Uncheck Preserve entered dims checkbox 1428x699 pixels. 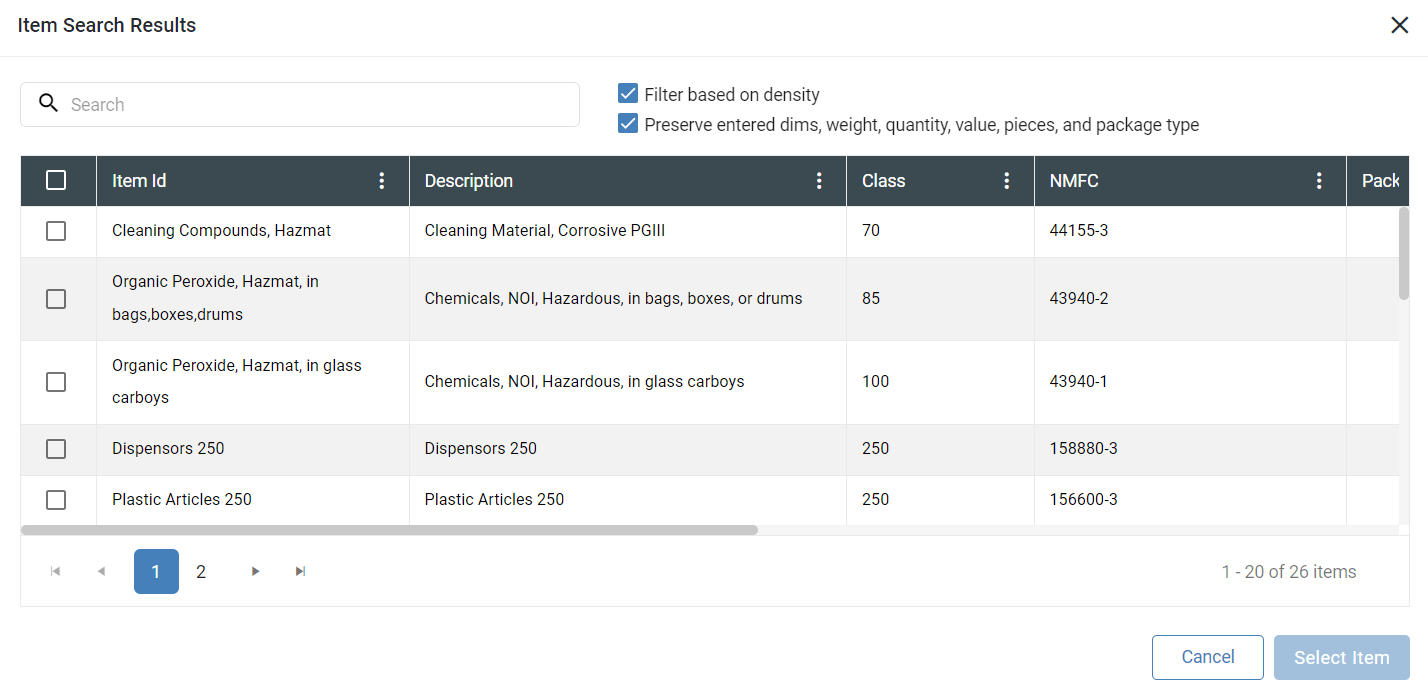click(628, 124)
